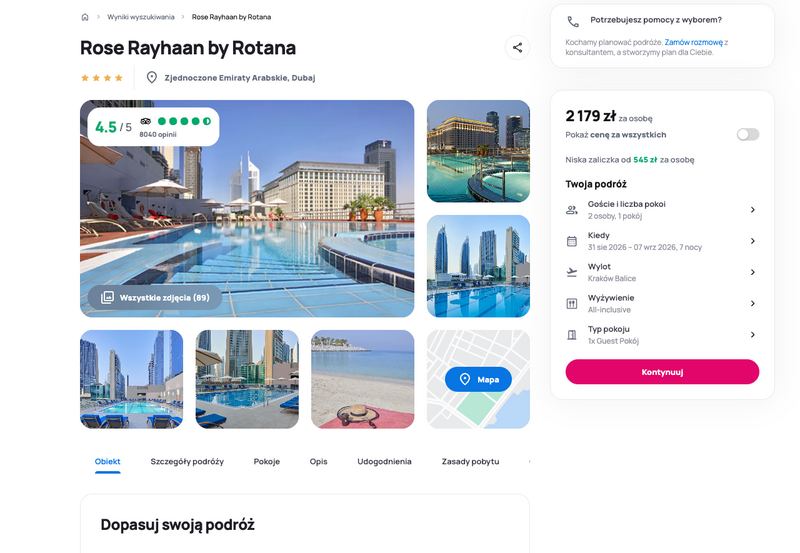Open the Wyżywienie All-inclusive selector

pyautogui.click(x=752, y=303)
